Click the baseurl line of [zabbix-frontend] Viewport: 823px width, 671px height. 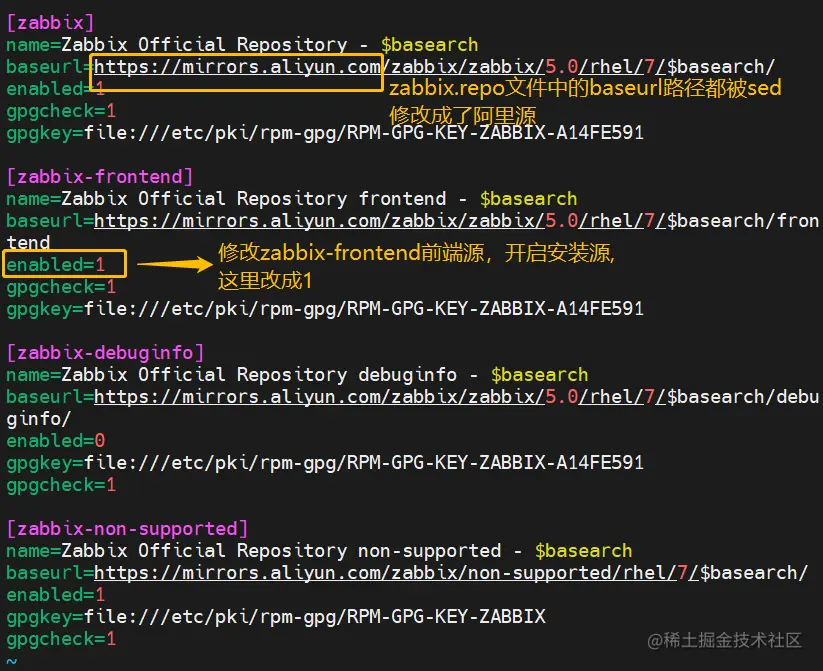pyautogui.click(x=413, y=221)
